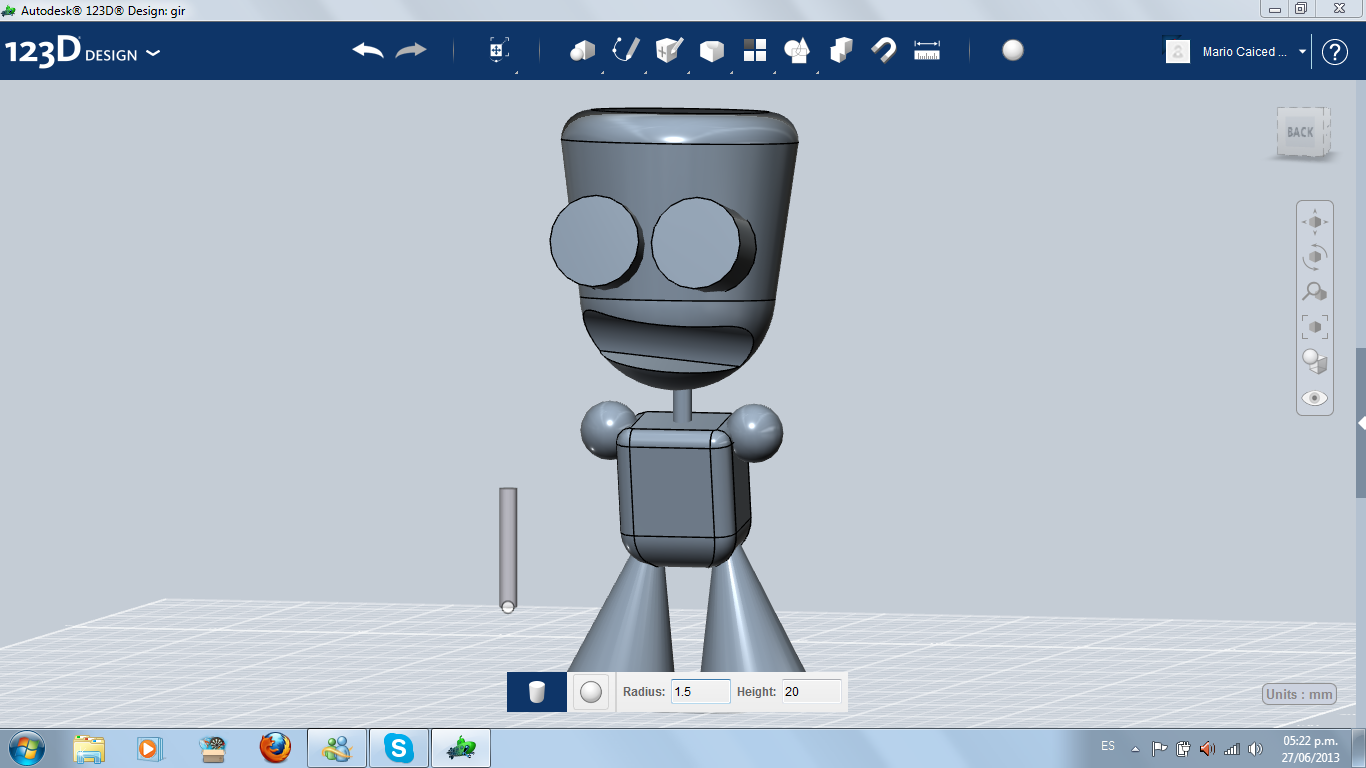Viewport: 1366px width, 768px height.
Task: Show hidden system tray icons
Action: 1135,748
